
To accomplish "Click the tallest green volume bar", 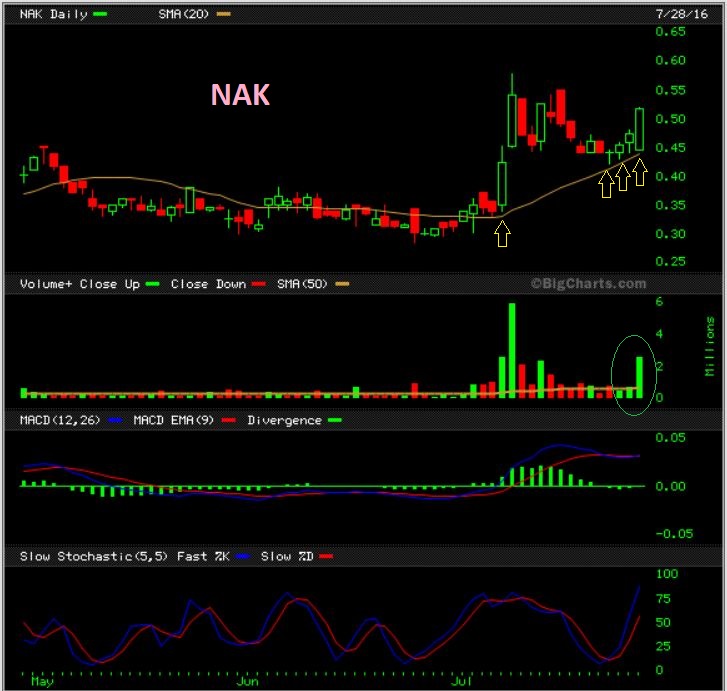I will pyautogui.click(x=512, y=351).
